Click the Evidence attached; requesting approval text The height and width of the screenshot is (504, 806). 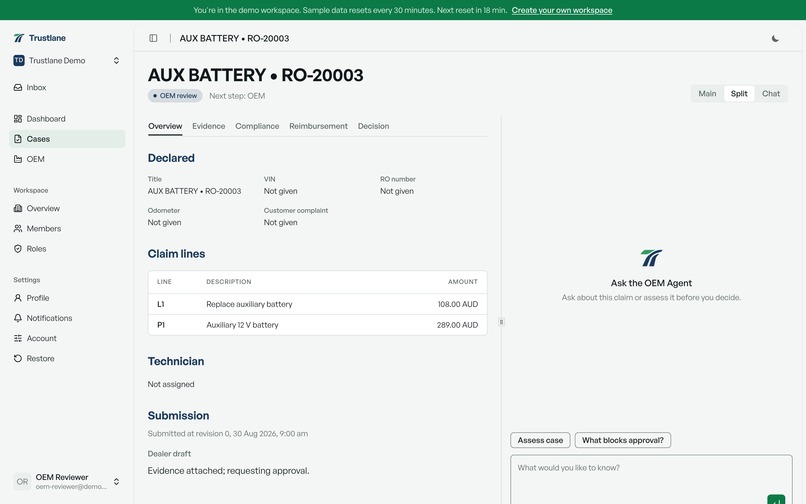(228, 471)
